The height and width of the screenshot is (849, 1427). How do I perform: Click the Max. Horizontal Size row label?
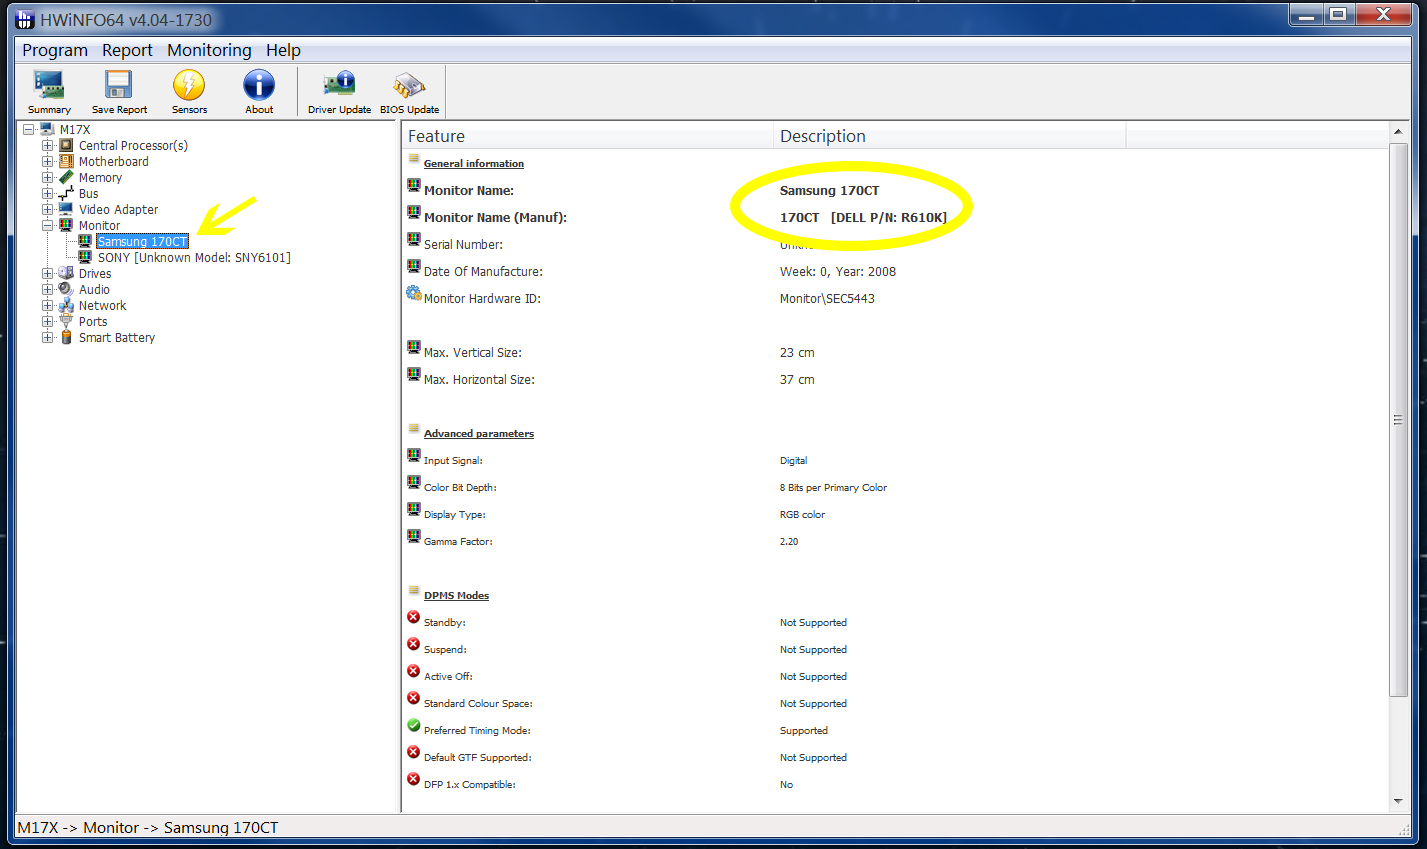click(x=479, y=379)
